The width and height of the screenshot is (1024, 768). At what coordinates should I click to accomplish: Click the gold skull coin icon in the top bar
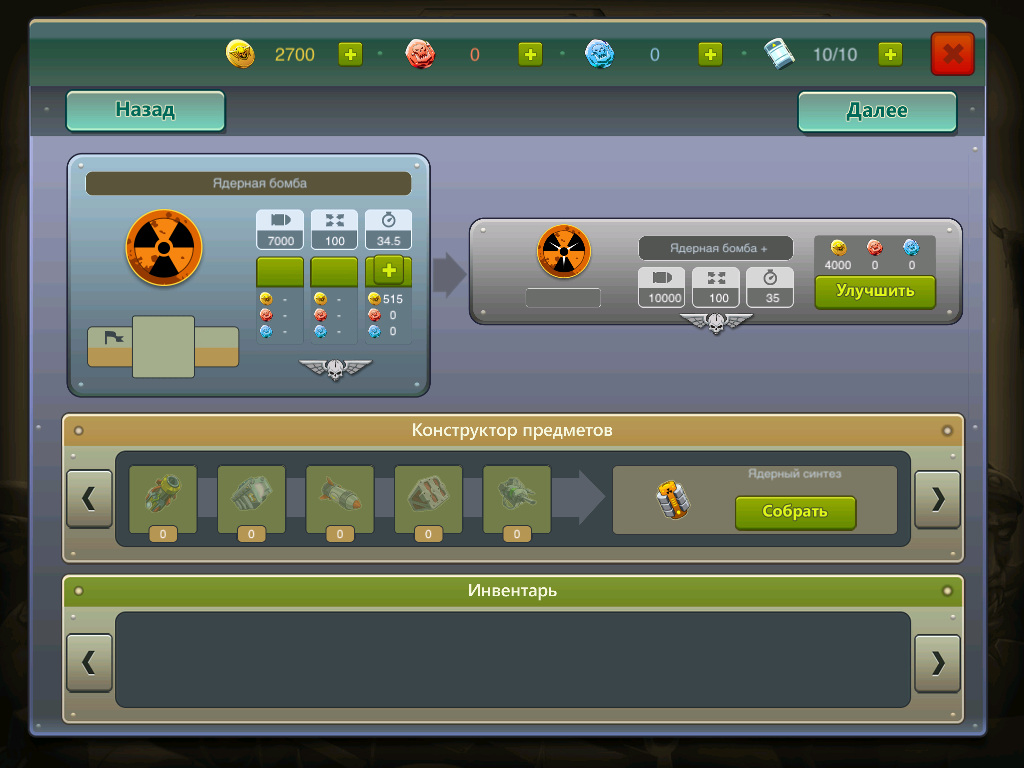240,54
